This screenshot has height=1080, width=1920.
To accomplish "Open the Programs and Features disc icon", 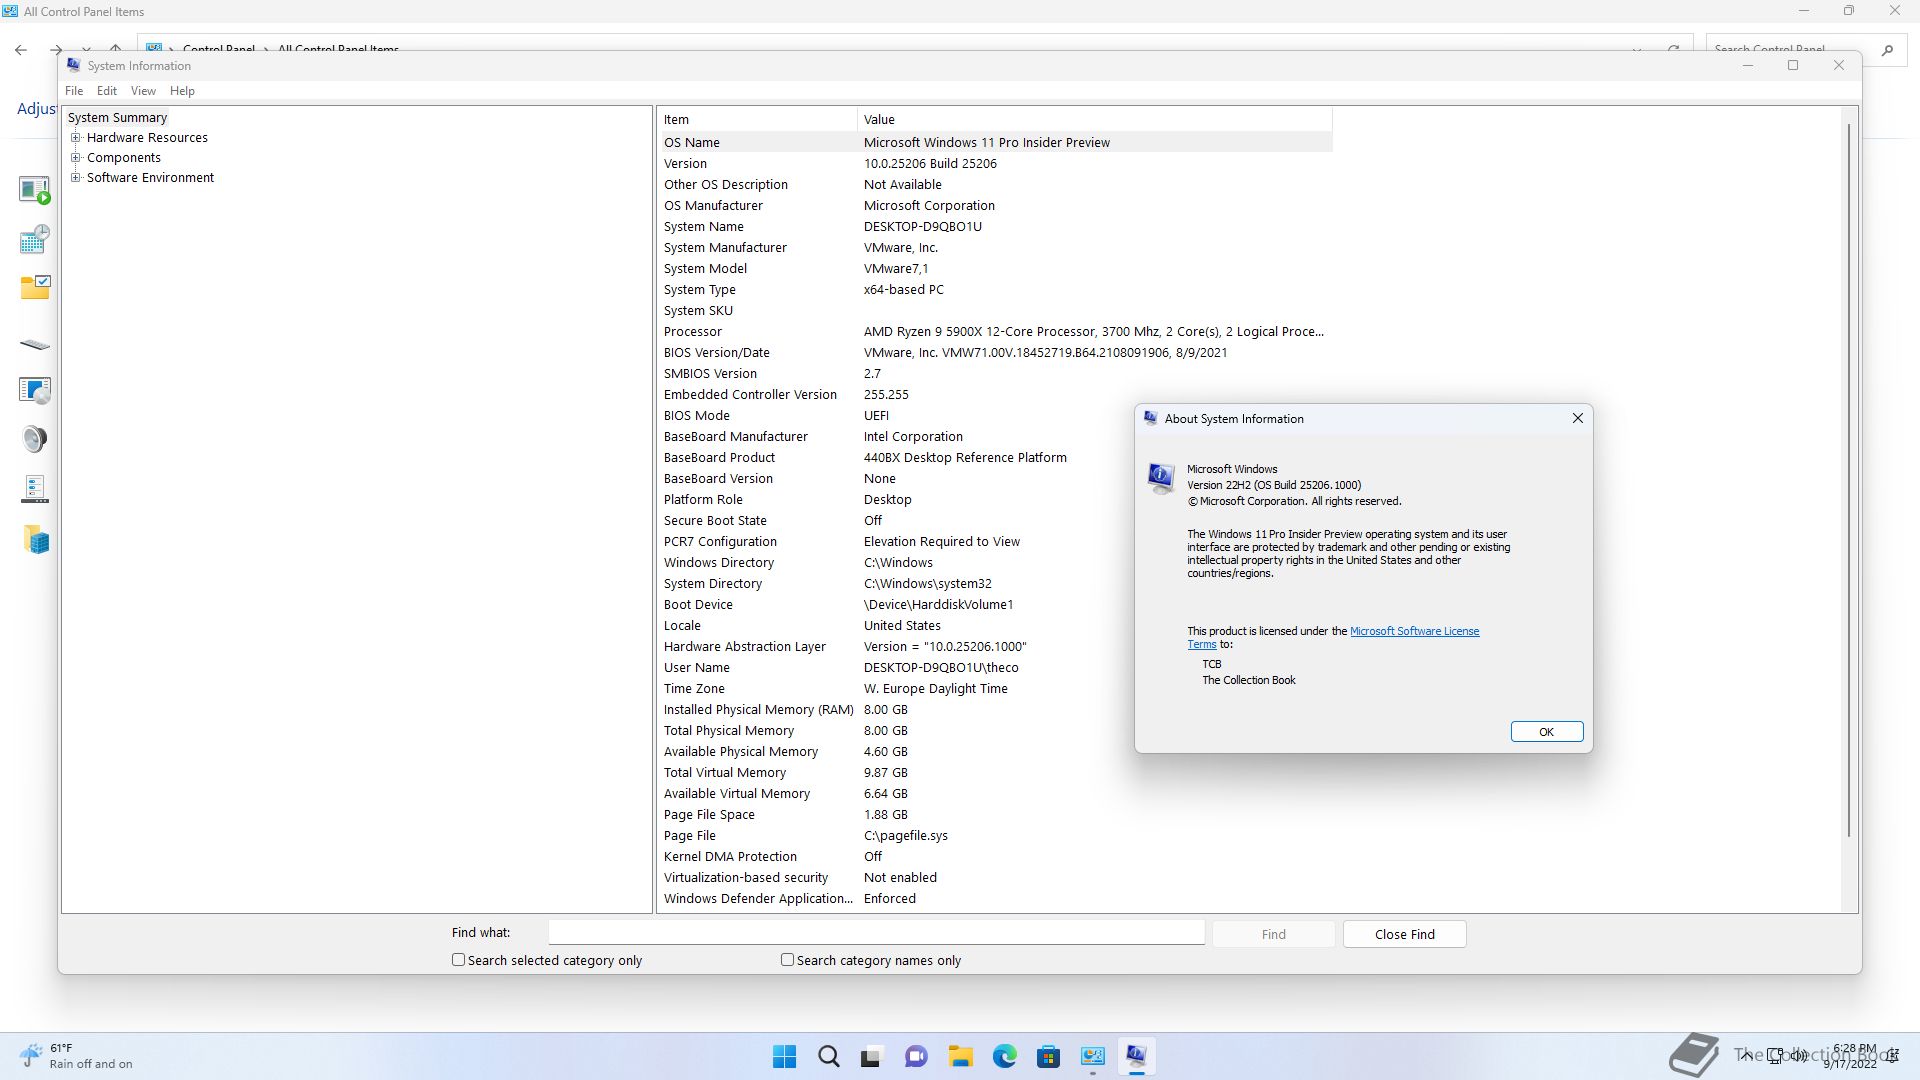I will [35, 390].
